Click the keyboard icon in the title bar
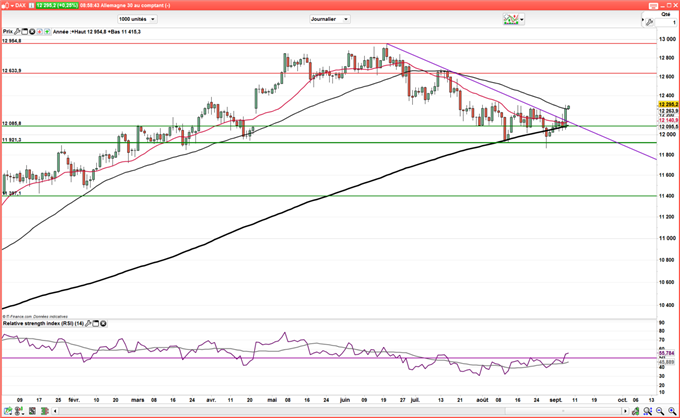The image size is (680, 418). coord(654,6)
